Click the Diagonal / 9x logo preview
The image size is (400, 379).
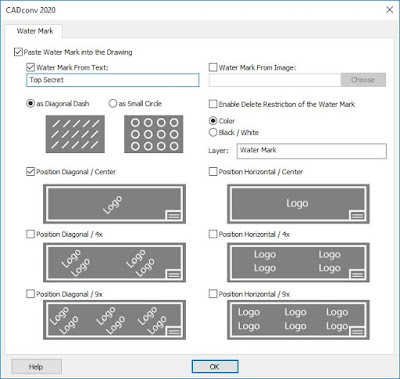[x=114, y=320]
